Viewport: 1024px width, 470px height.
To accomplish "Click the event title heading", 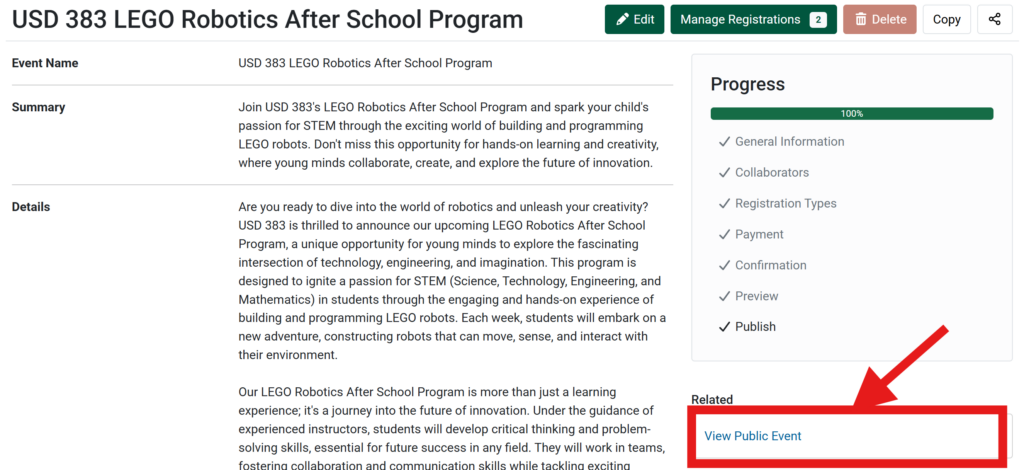I will pos(267,19).
